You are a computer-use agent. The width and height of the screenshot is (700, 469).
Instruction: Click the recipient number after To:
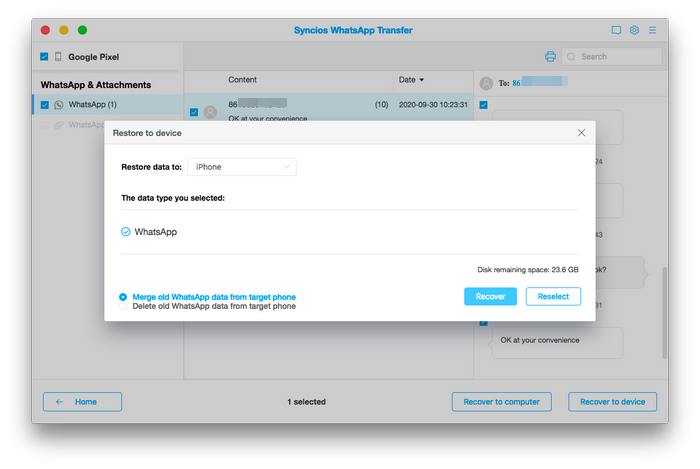pos(539,83)
